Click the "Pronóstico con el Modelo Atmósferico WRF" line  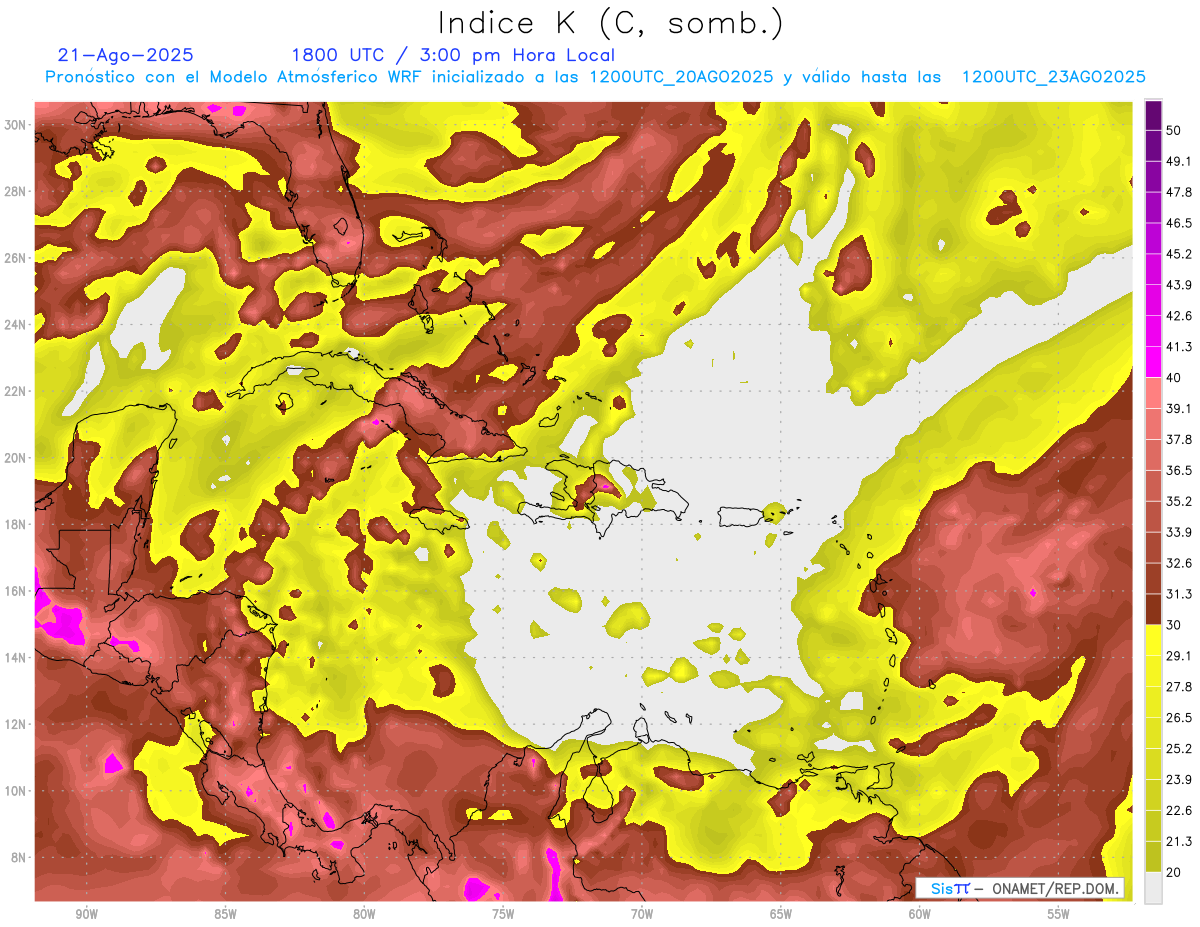[x=595, y=77]
